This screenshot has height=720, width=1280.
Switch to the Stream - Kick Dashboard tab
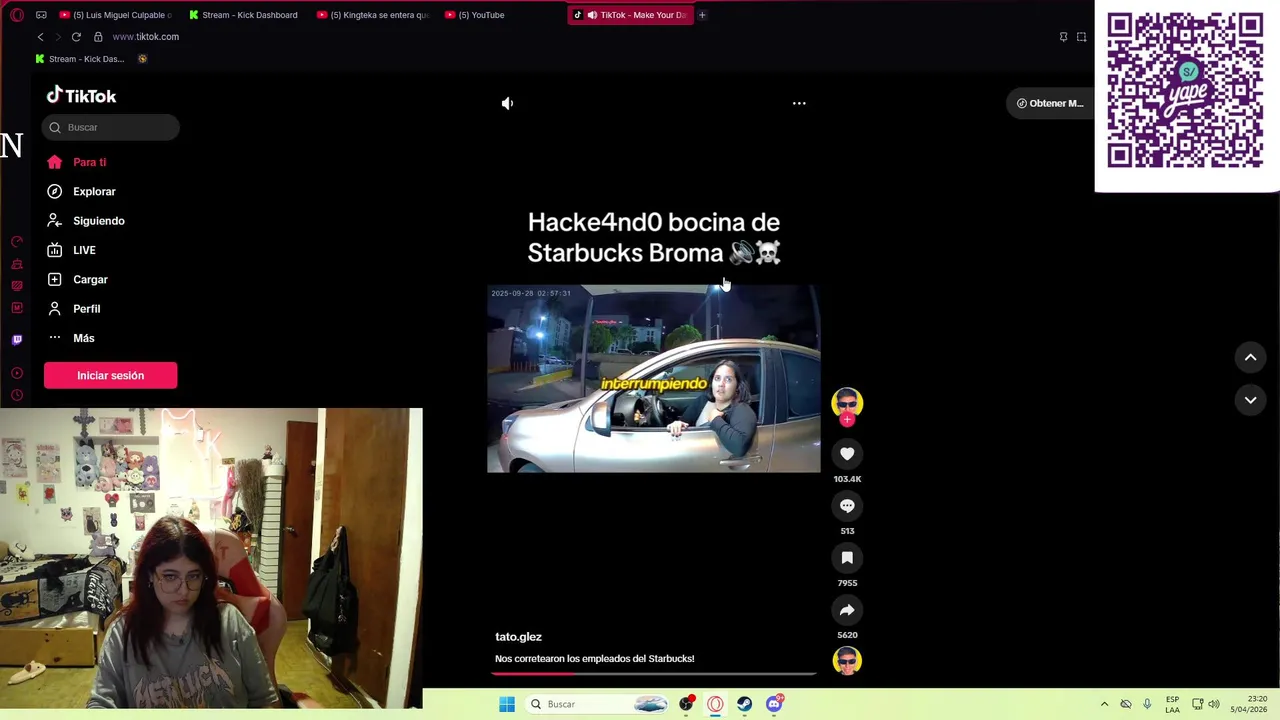243,15
